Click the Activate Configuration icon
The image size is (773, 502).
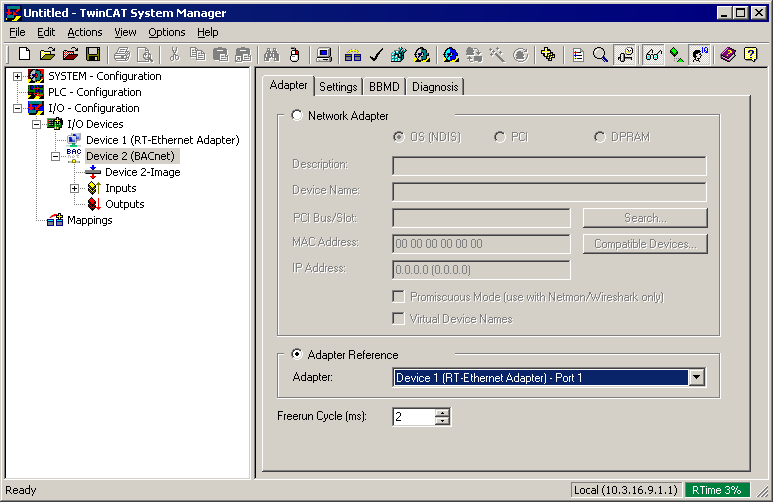(x=399, y=54)
